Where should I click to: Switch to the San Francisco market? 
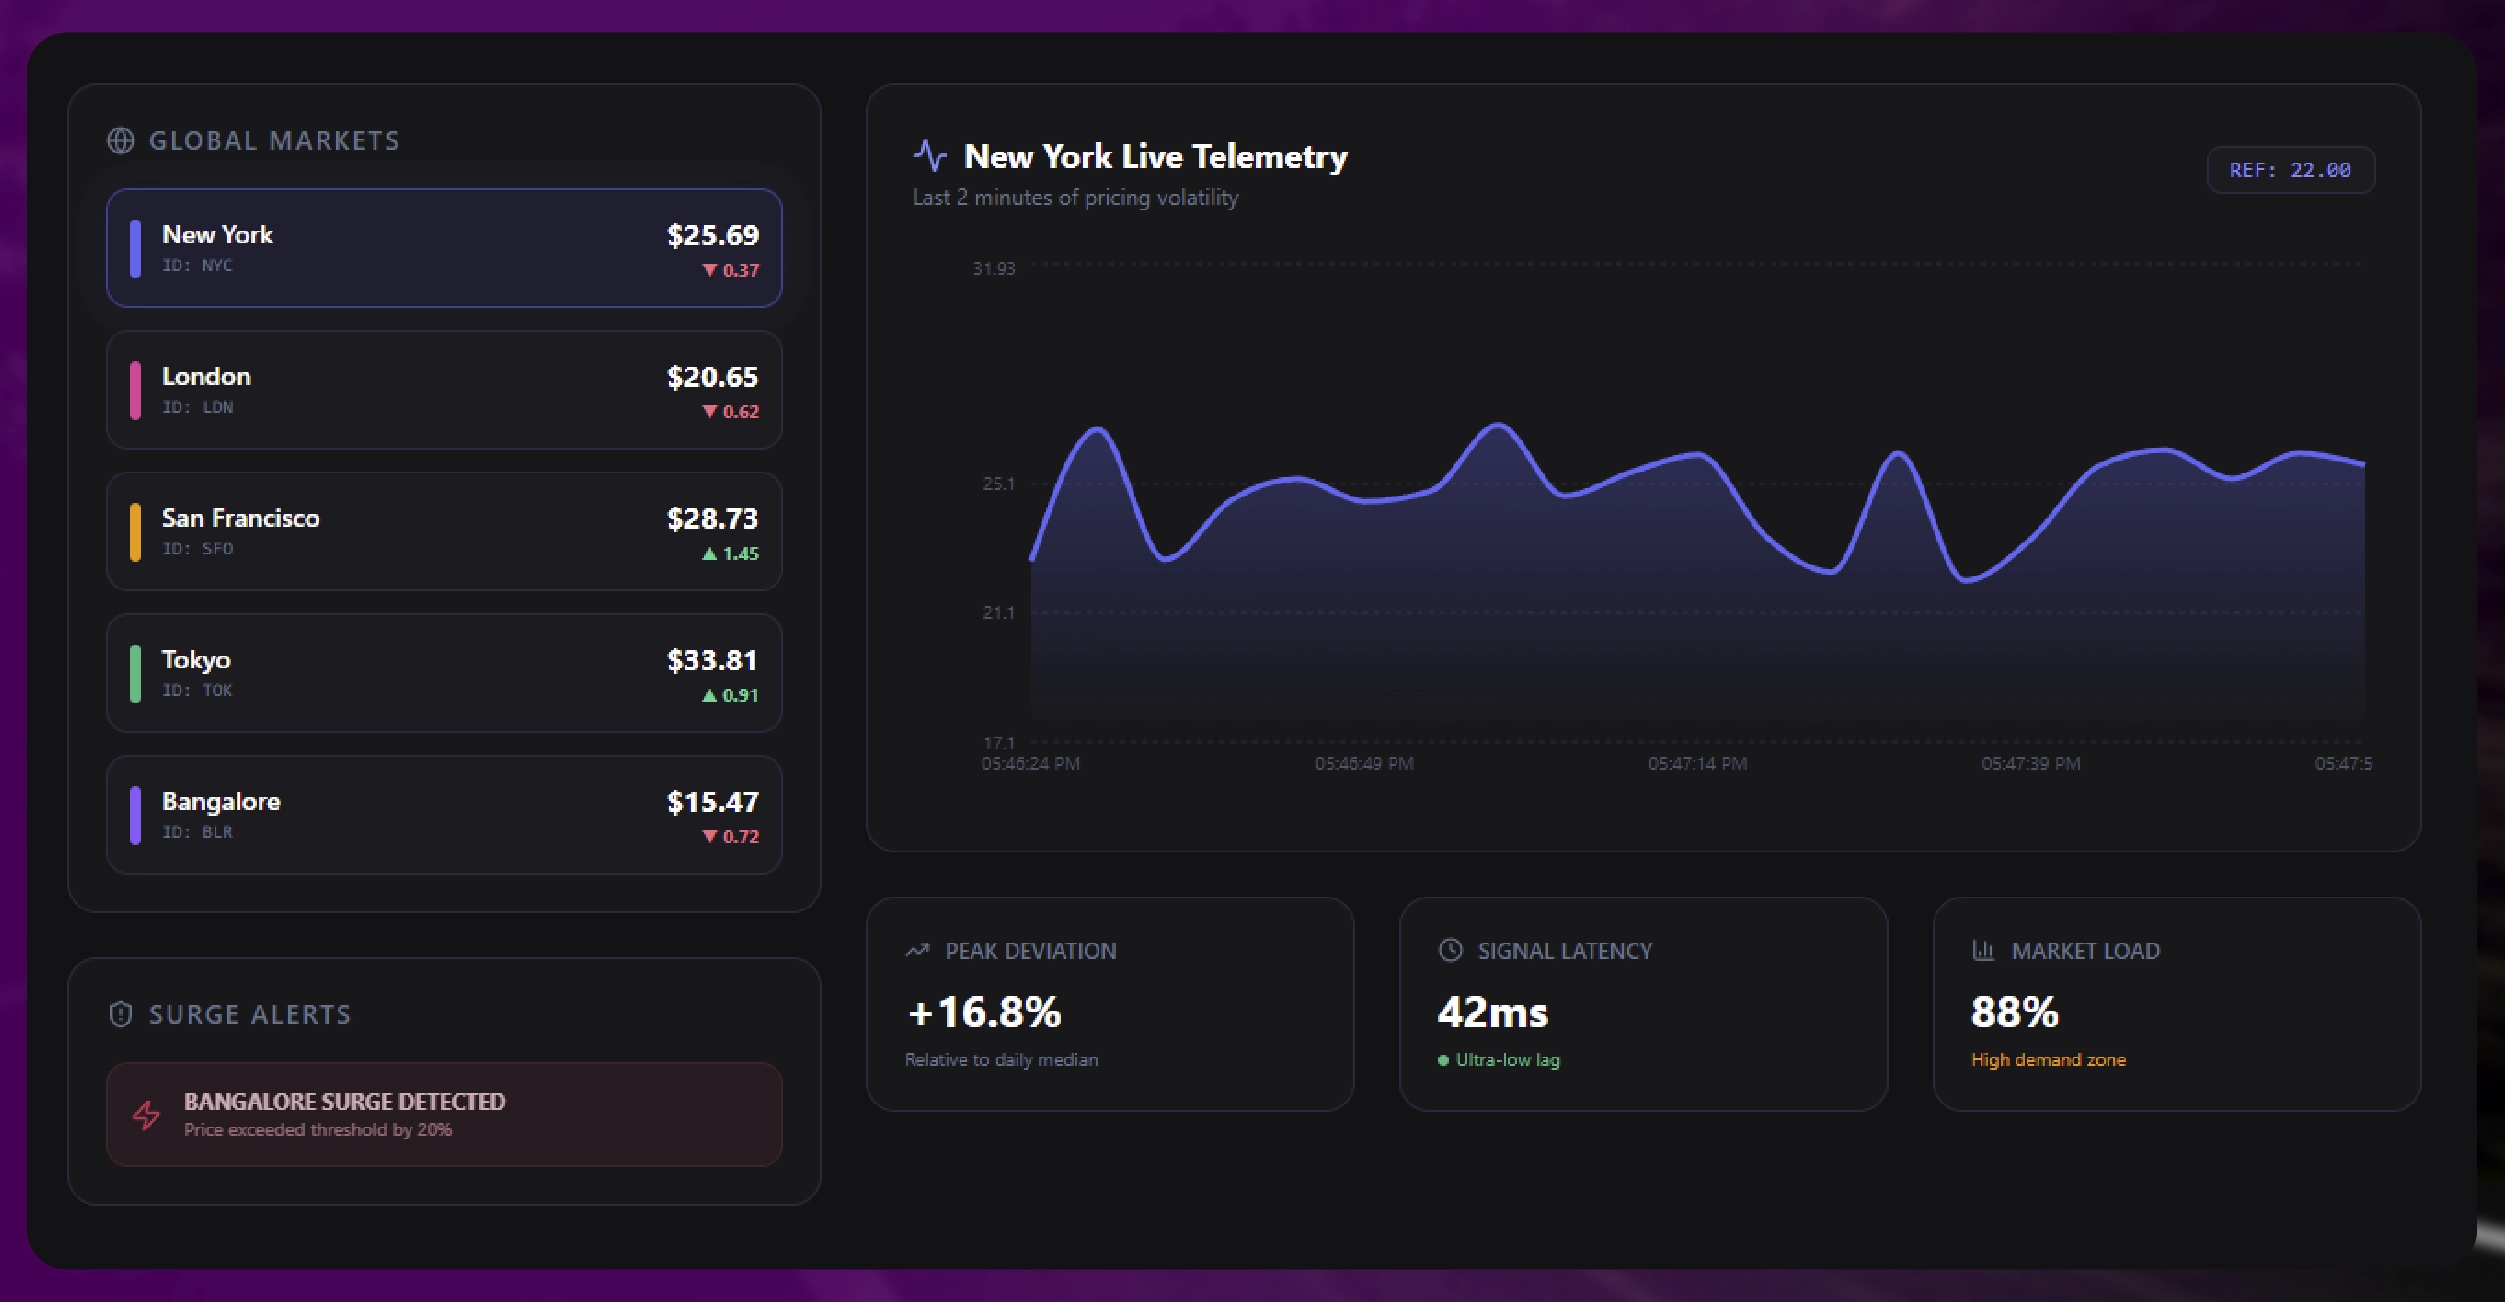pyautogui.click(x=444, y=532)
